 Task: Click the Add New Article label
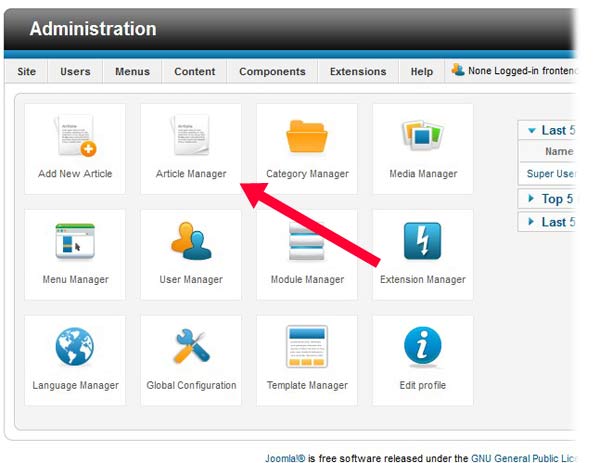tap(75, 174)
